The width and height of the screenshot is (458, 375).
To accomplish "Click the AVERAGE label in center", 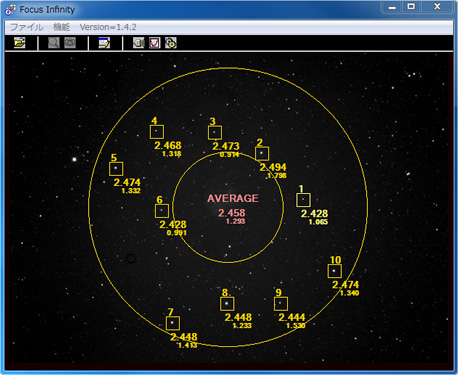I will (233, 198).
